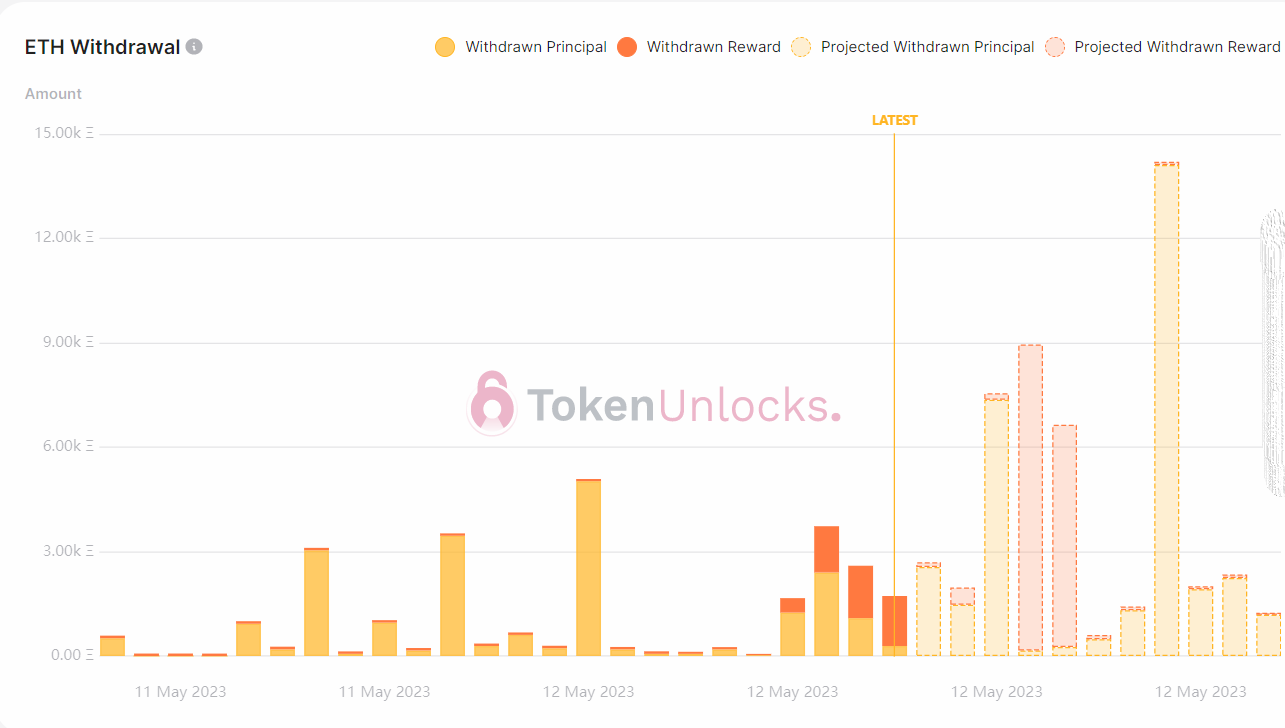
Task: Click the Projected Withdrawn Principal dashed circle
Action: point(801,47)
